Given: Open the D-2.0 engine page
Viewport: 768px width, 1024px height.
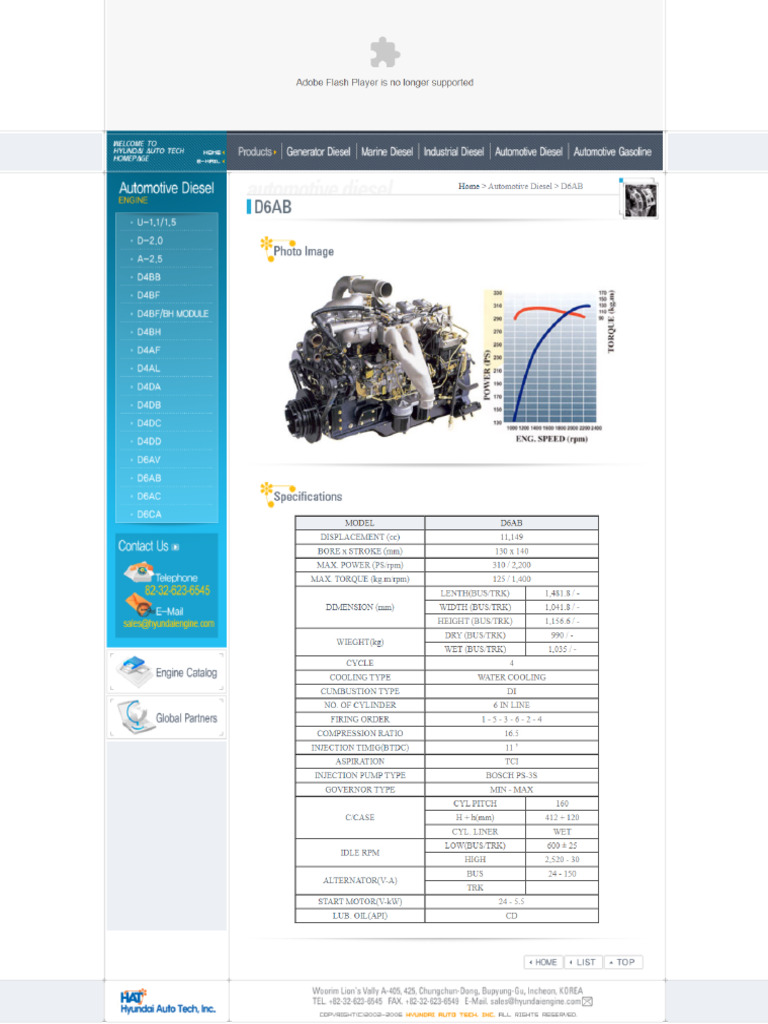Looking at the screenshot, I should [150, 240].
